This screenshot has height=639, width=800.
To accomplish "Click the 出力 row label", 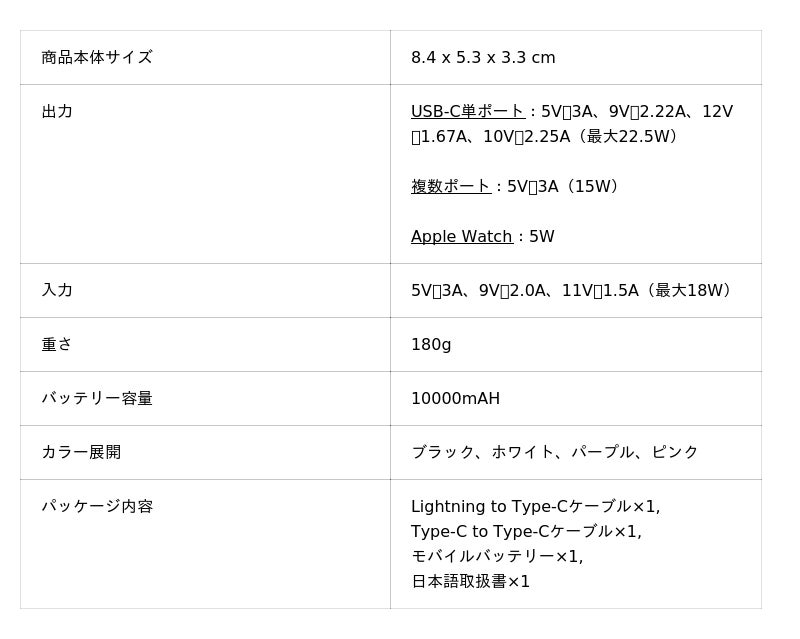I will pos(57,111).
